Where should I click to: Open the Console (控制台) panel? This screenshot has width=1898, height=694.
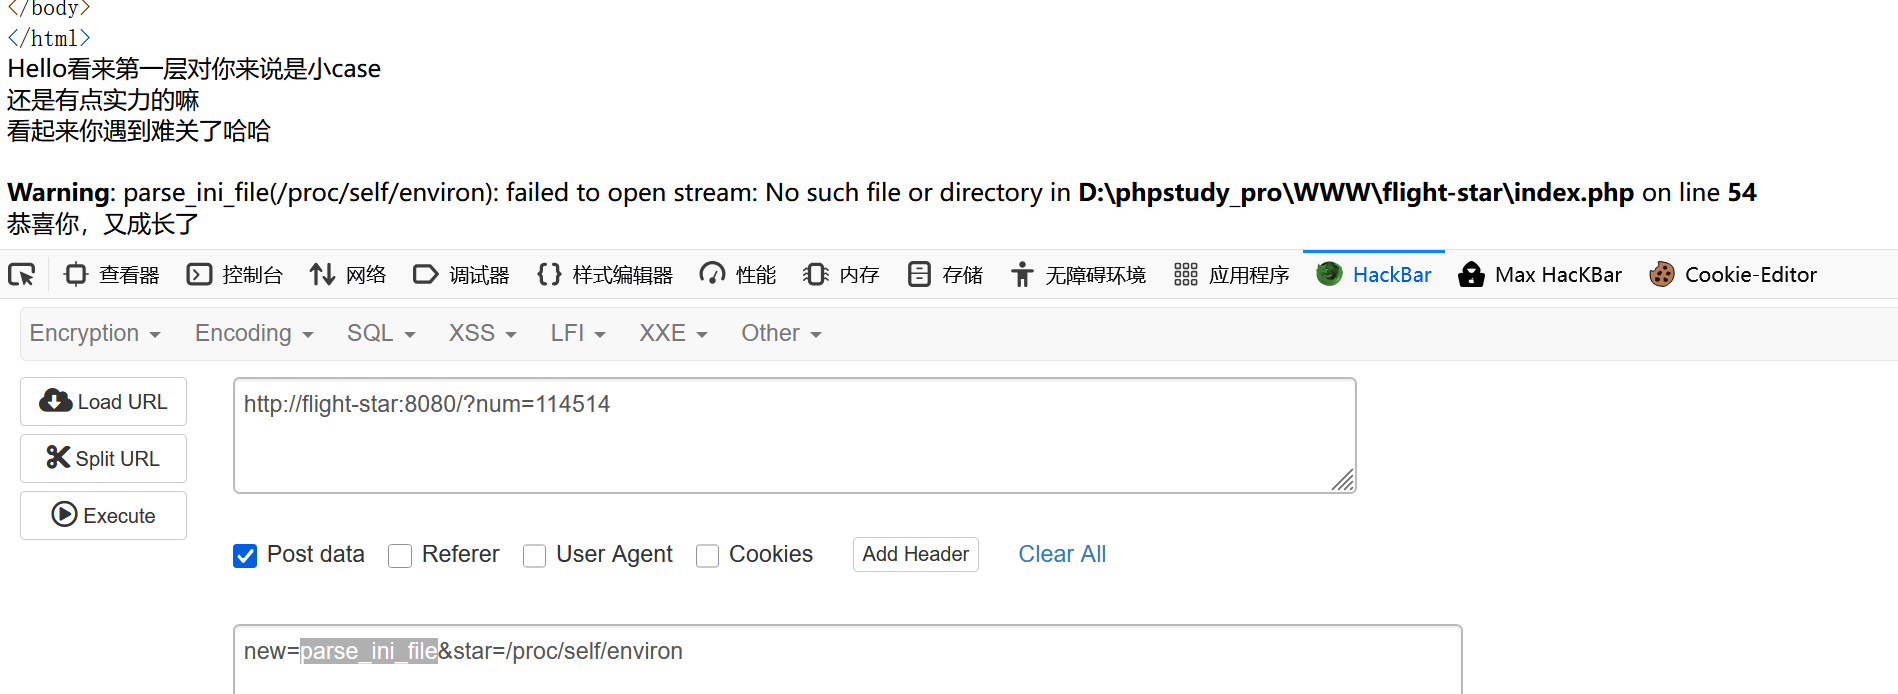point(235,275)
